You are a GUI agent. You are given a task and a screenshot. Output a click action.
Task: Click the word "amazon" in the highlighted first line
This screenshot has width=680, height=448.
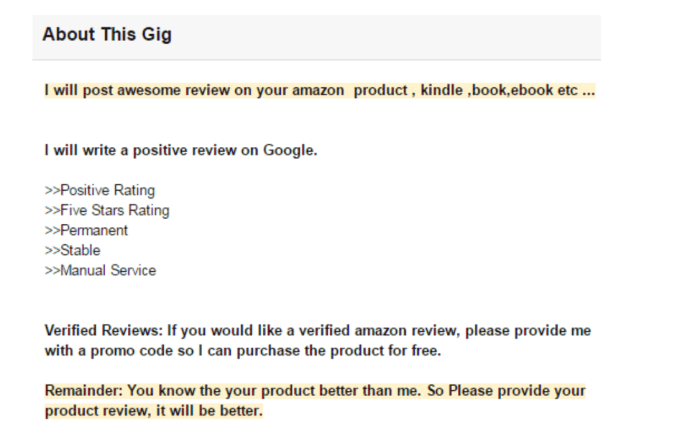click(x=314, y=90)
